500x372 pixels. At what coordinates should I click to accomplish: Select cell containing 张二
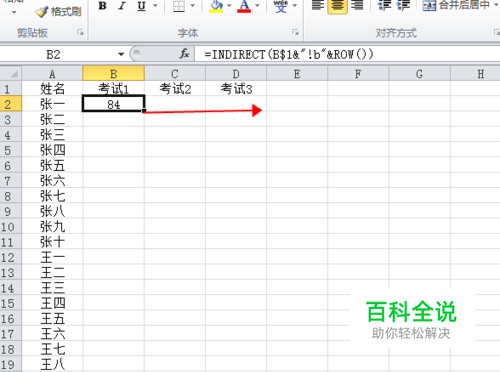point(52,120)
